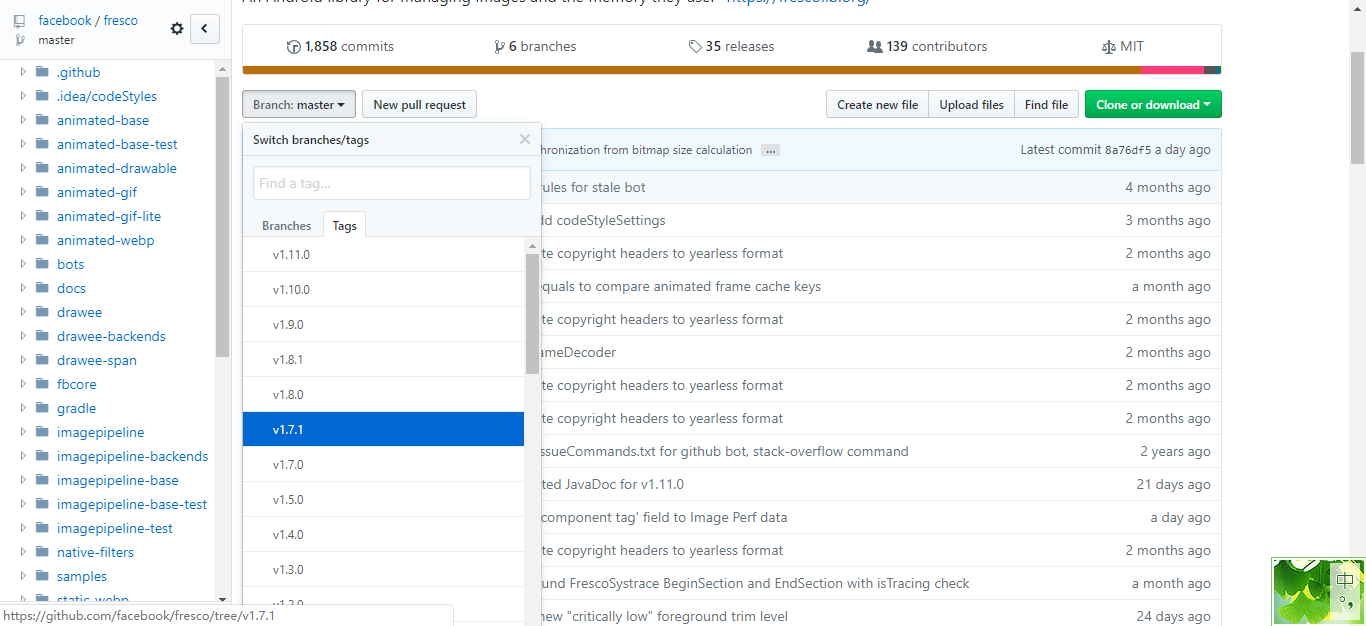This screenshot has height=626, width=1366.
Task: Click the folder icon of fbcore
Action: click(x=42, y=384)
